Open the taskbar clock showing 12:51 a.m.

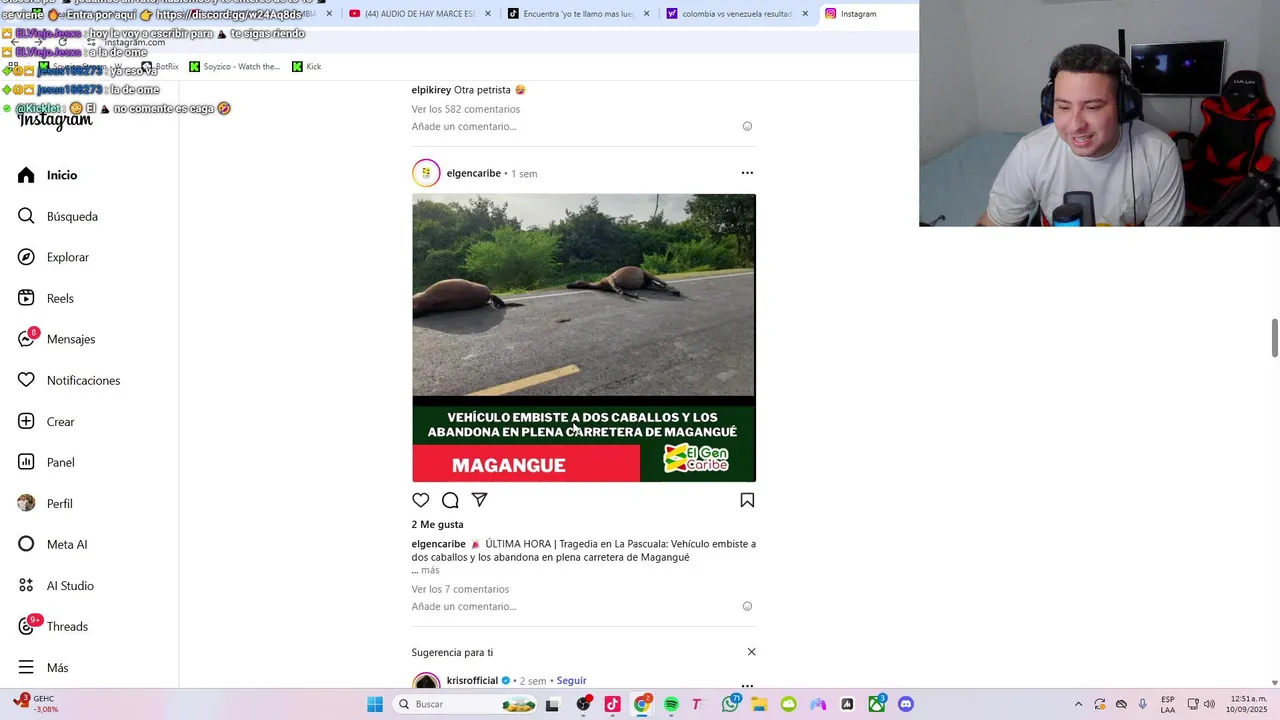(1247, 704)
